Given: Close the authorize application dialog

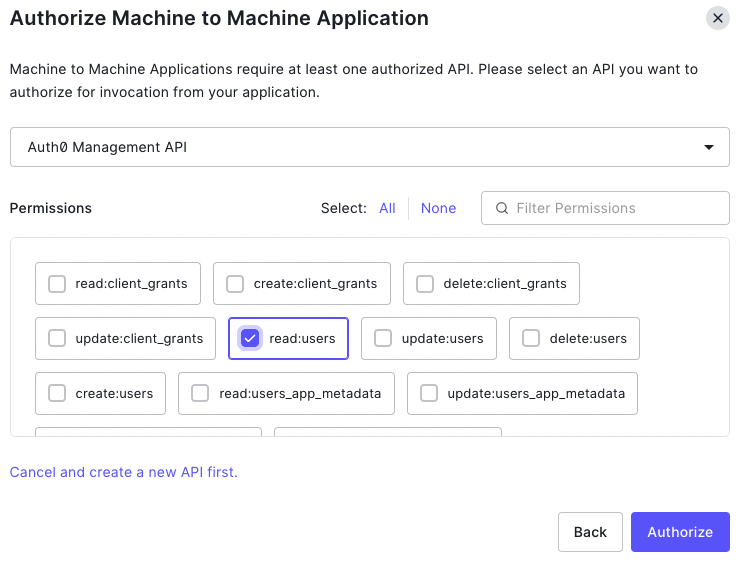Looking at the screenshot, I should [717, 18].
